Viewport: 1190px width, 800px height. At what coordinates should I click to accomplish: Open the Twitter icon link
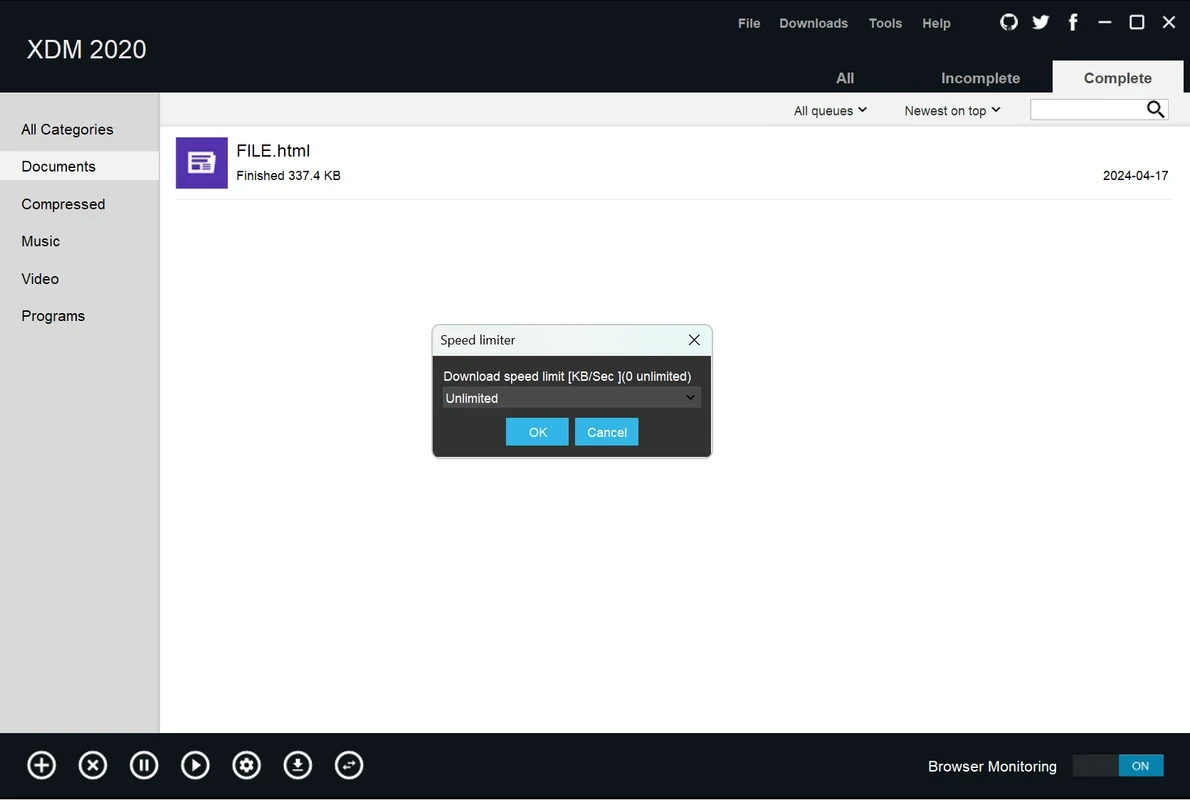[1040, 22]
